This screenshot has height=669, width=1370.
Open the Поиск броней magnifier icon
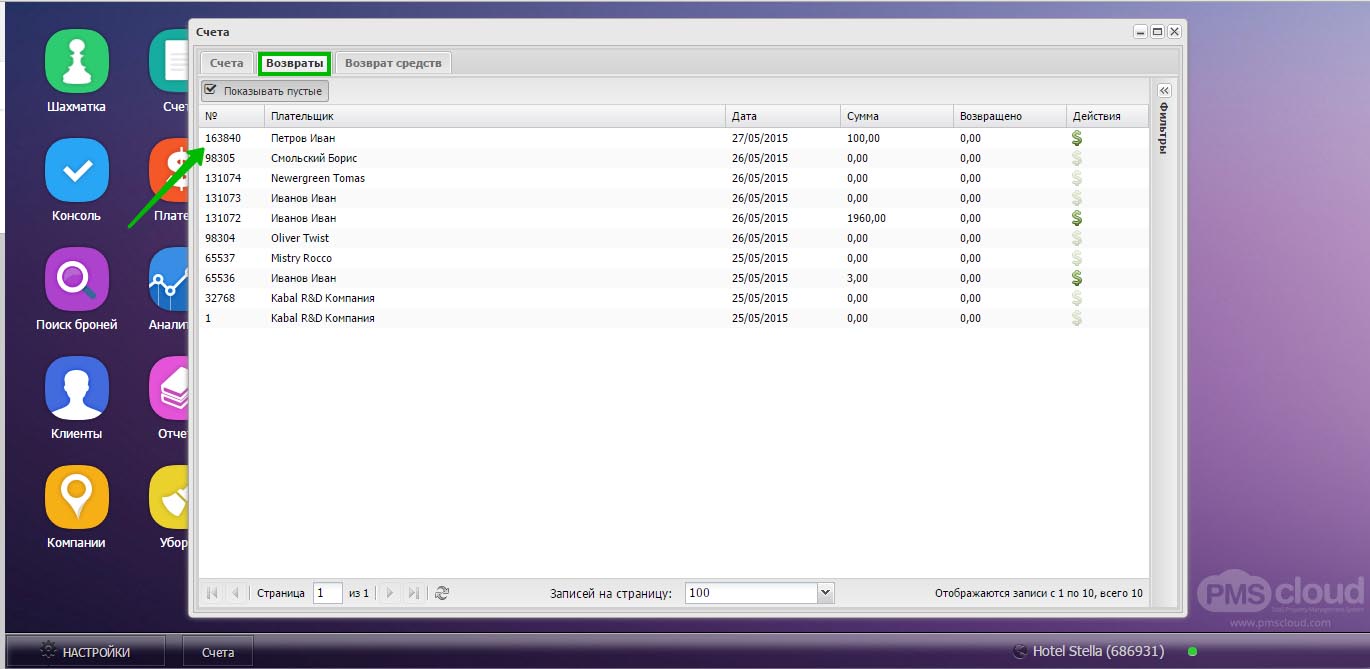coord(76,279)
